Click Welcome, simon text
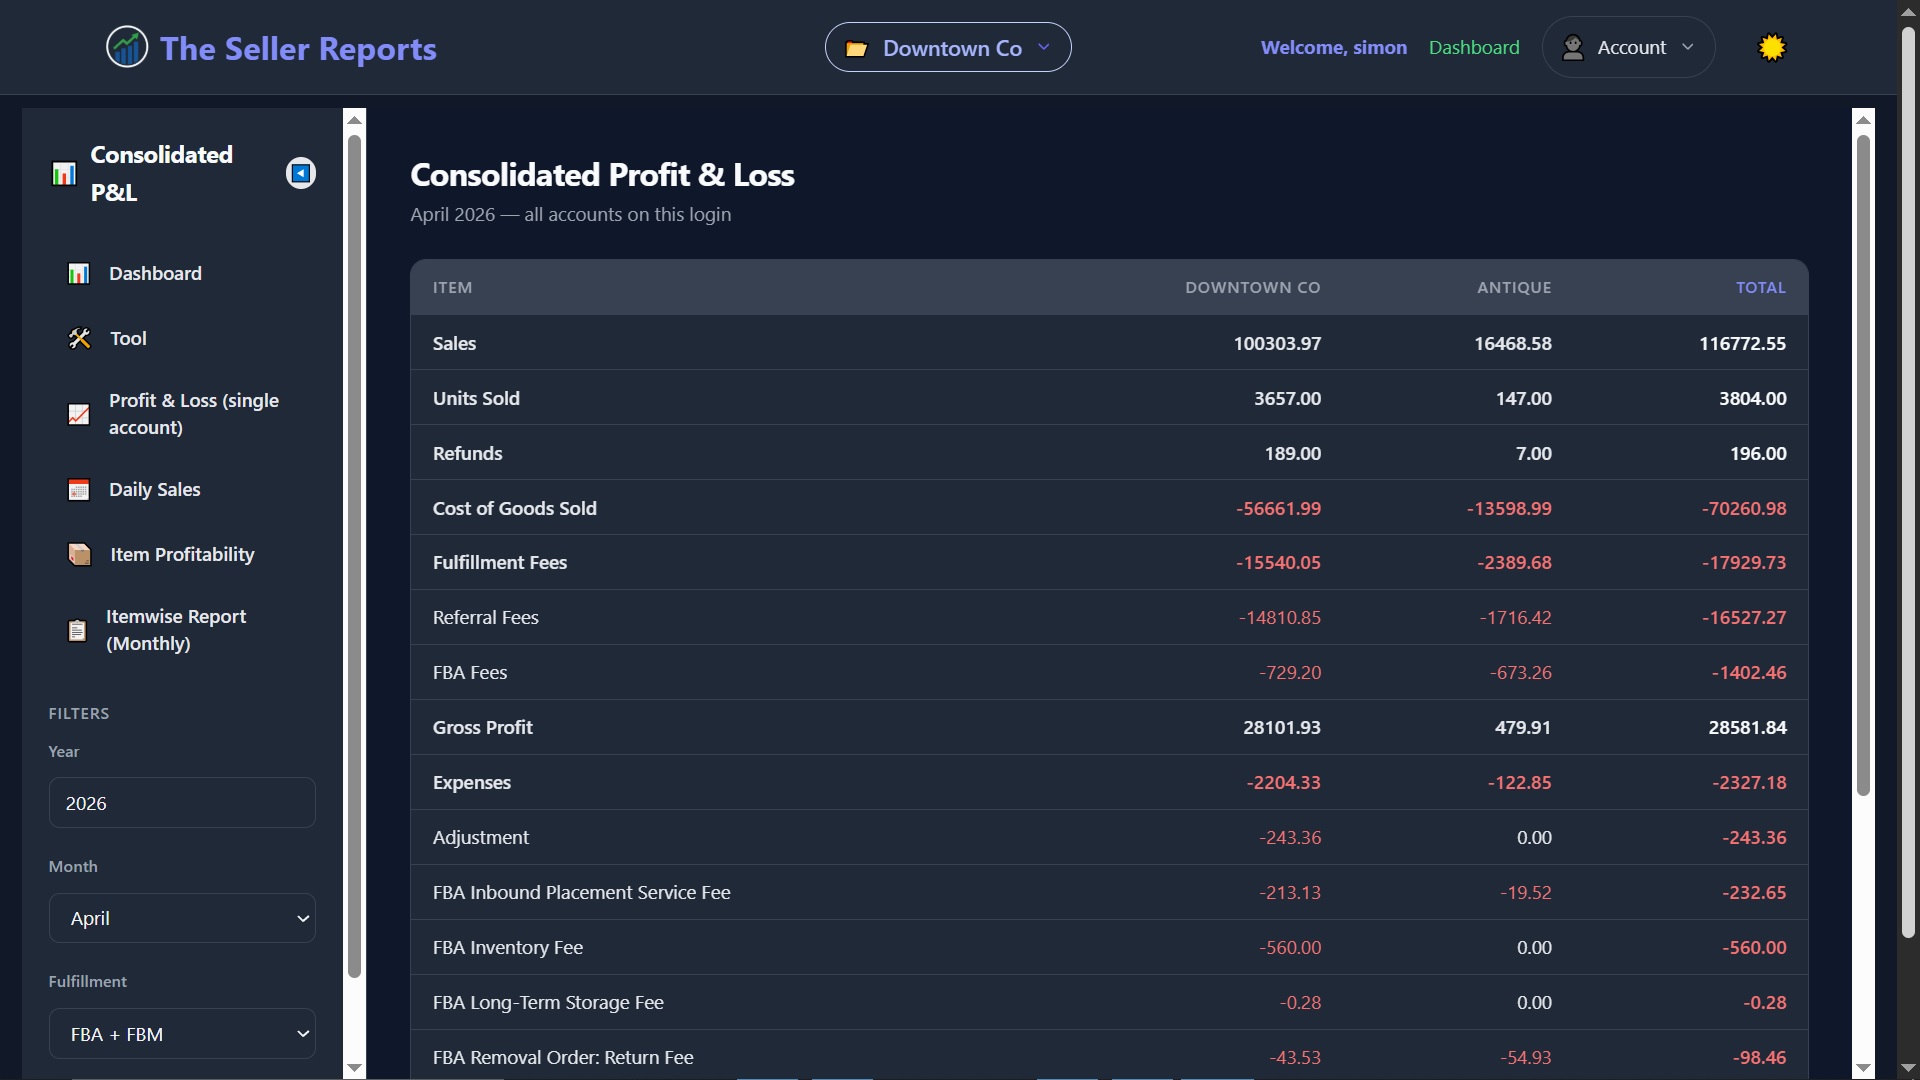Screen dimensions: 1920x1080 tap(1334, 47)
